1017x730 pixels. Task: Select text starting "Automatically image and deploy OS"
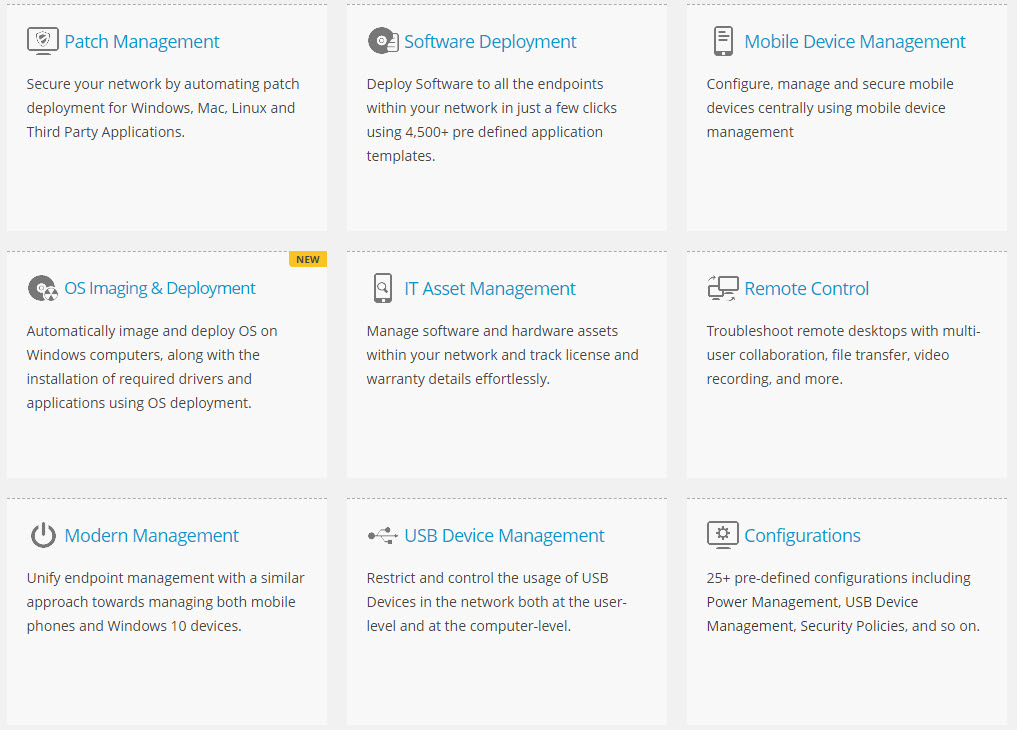(152, 367)
